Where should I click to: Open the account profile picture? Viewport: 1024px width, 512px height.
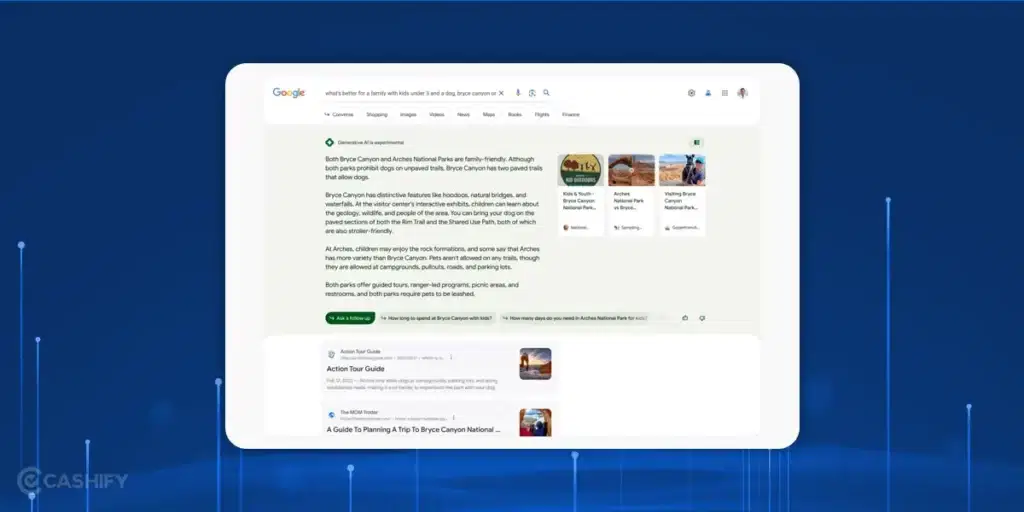tap(743, 93)
